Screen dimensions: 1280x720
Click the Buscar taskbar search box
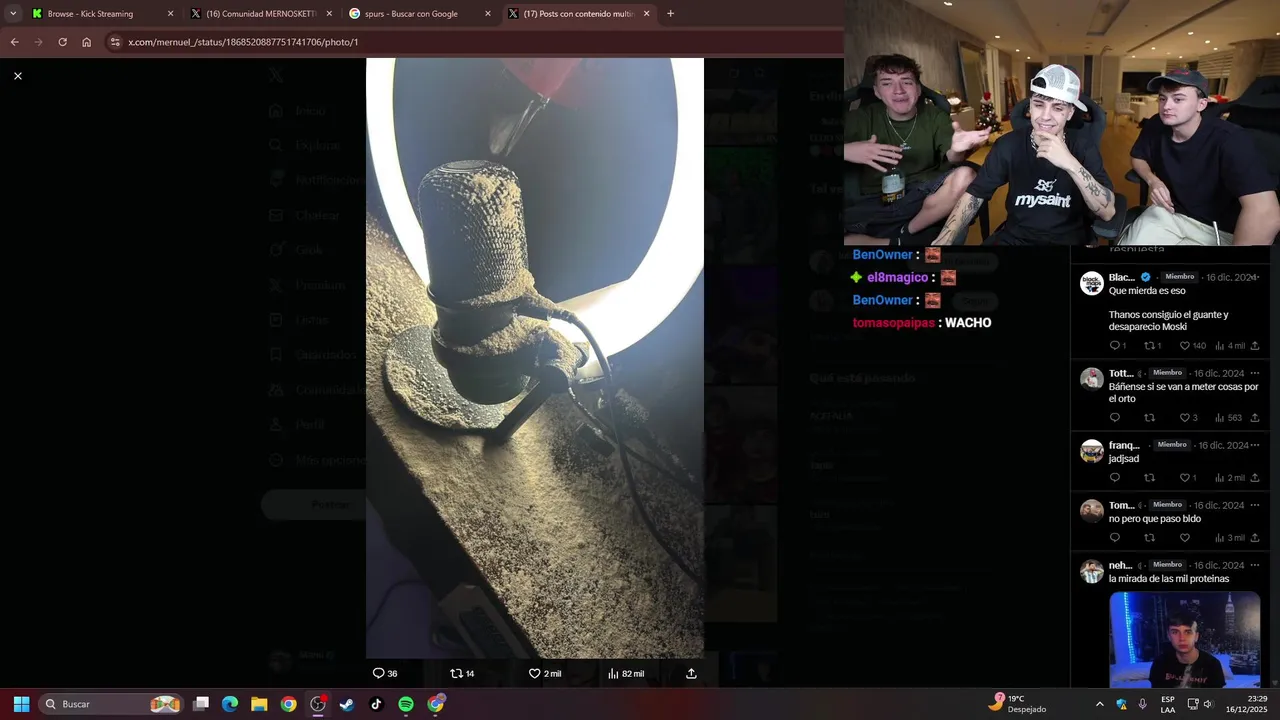(112, 704)
